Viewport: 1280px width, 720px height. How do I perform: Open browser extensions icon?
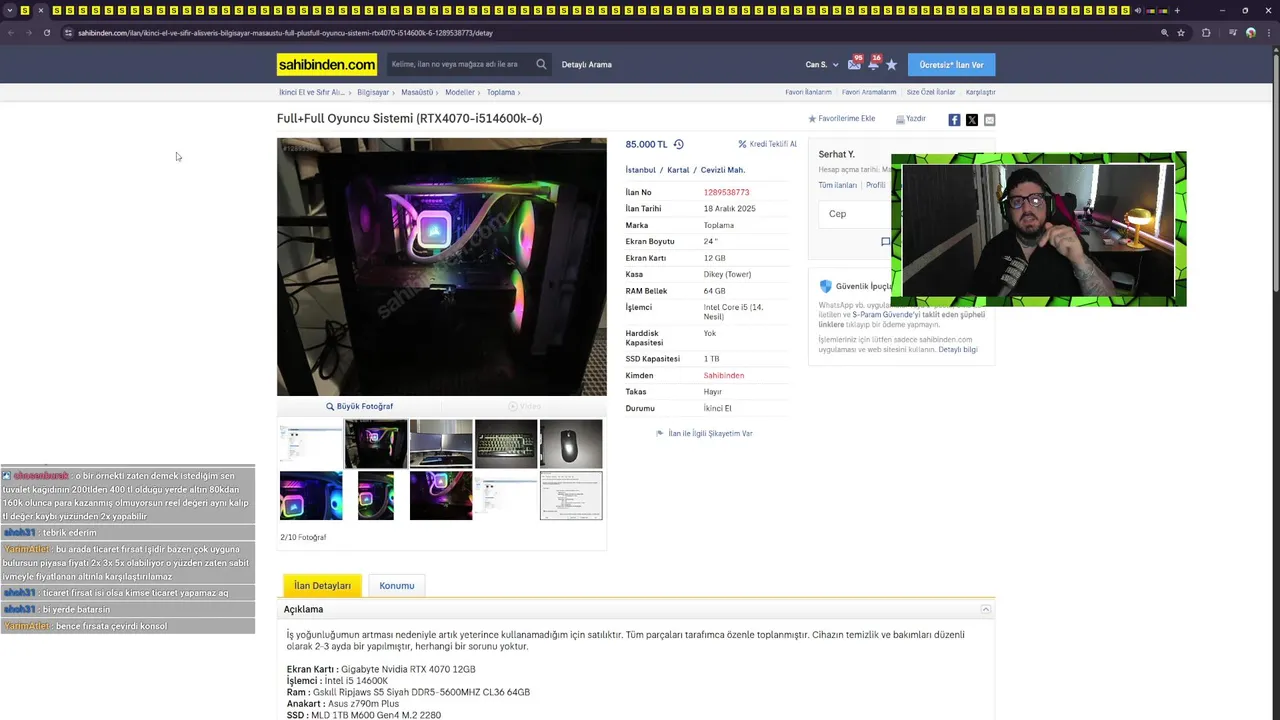(x=1206, y=33)
